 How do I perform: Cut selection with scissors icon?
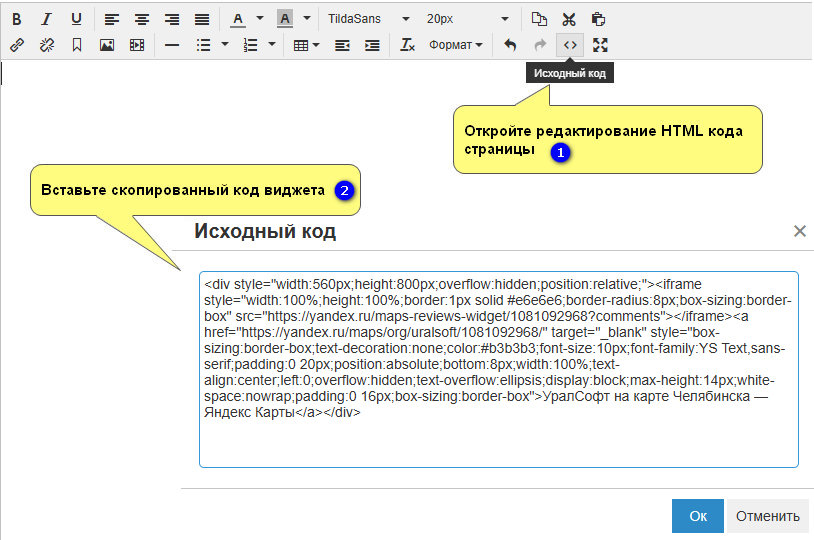tap(569, 19)
